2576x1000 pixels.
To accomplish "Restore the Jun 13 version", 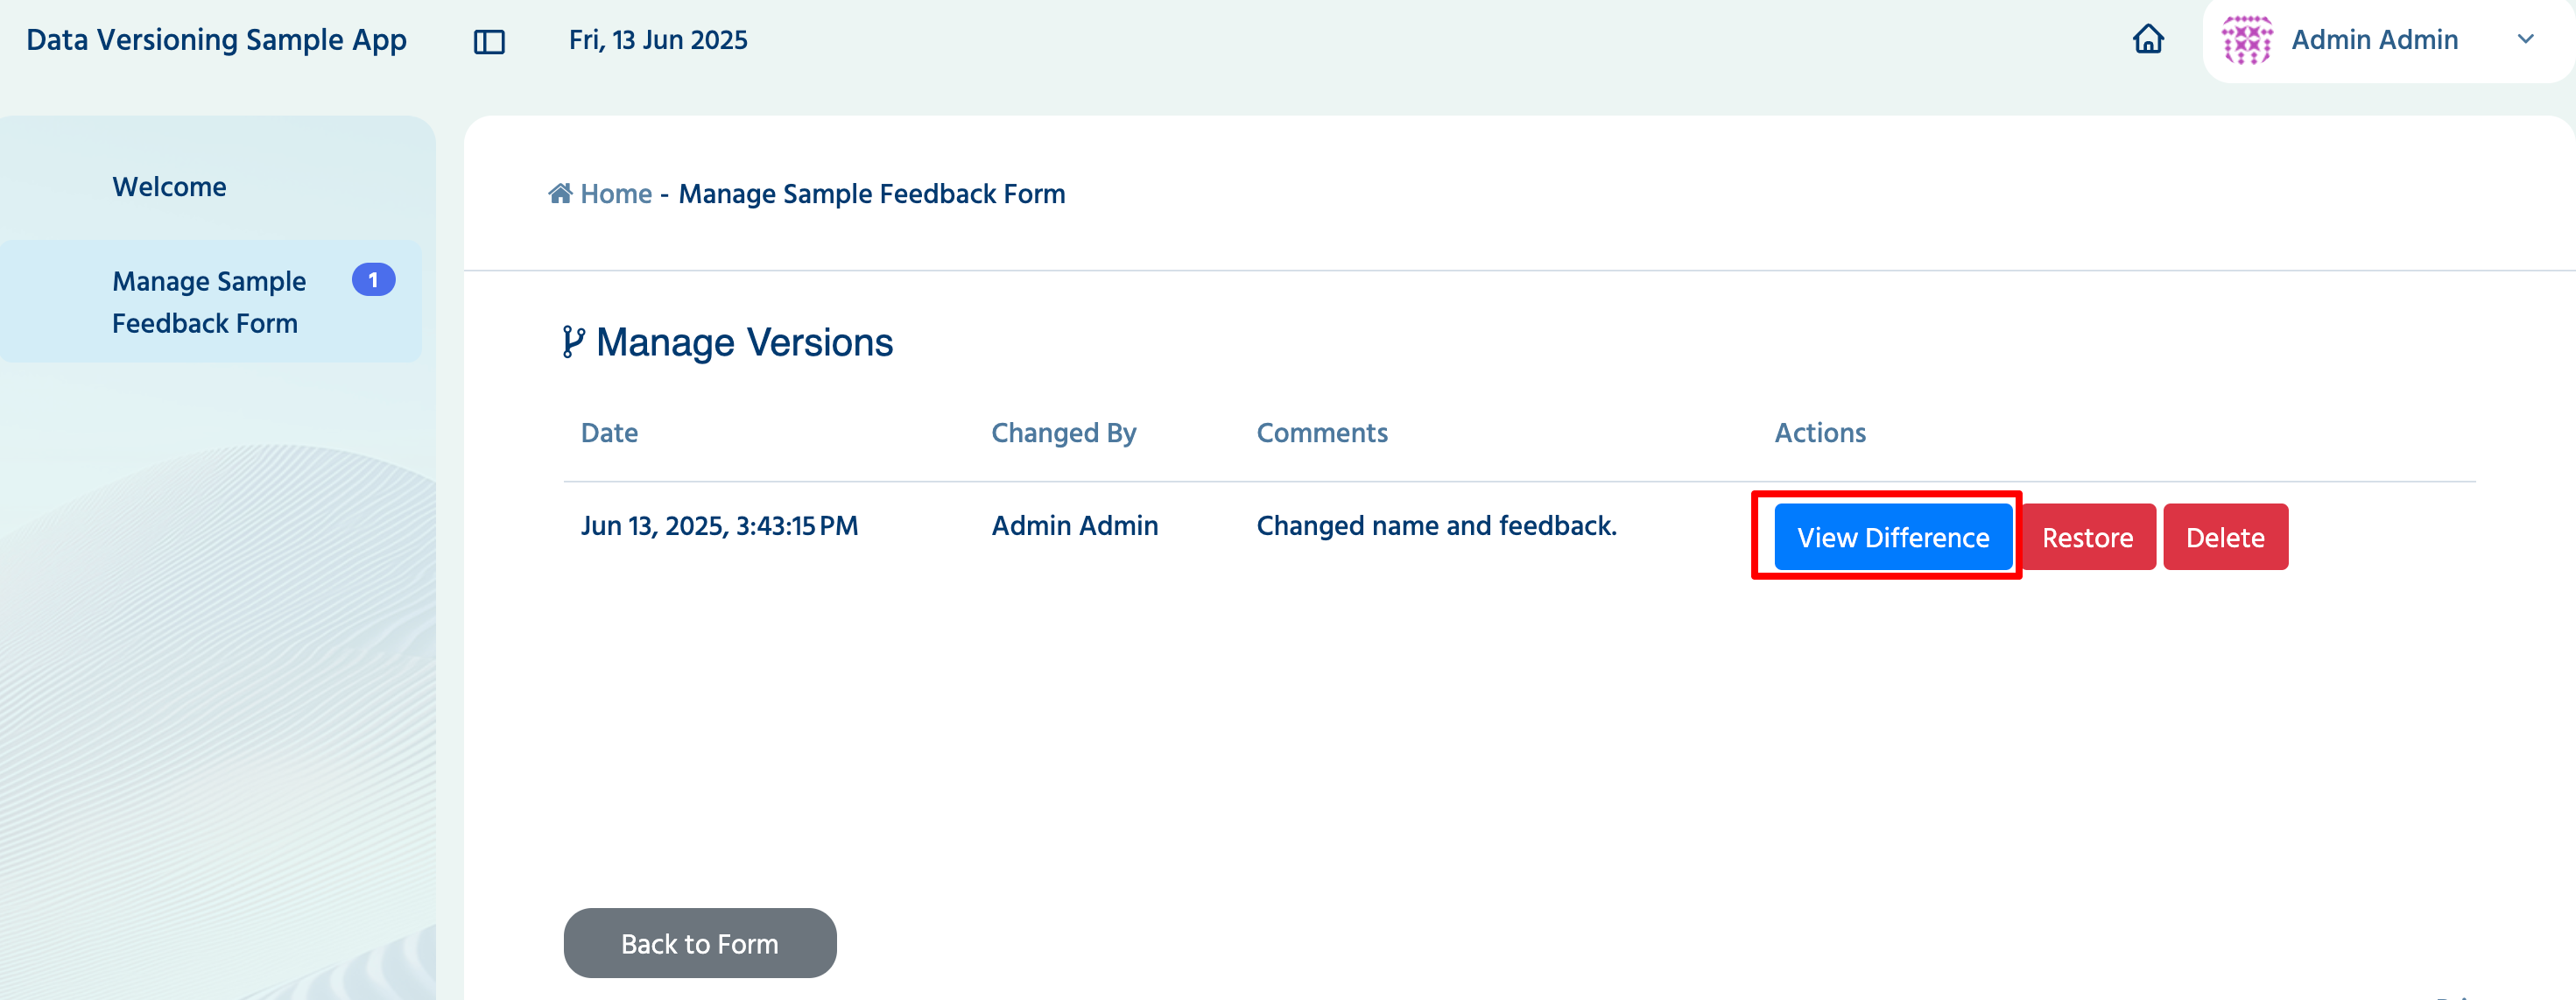I will pyautogui.click(x=2087, y=537).
